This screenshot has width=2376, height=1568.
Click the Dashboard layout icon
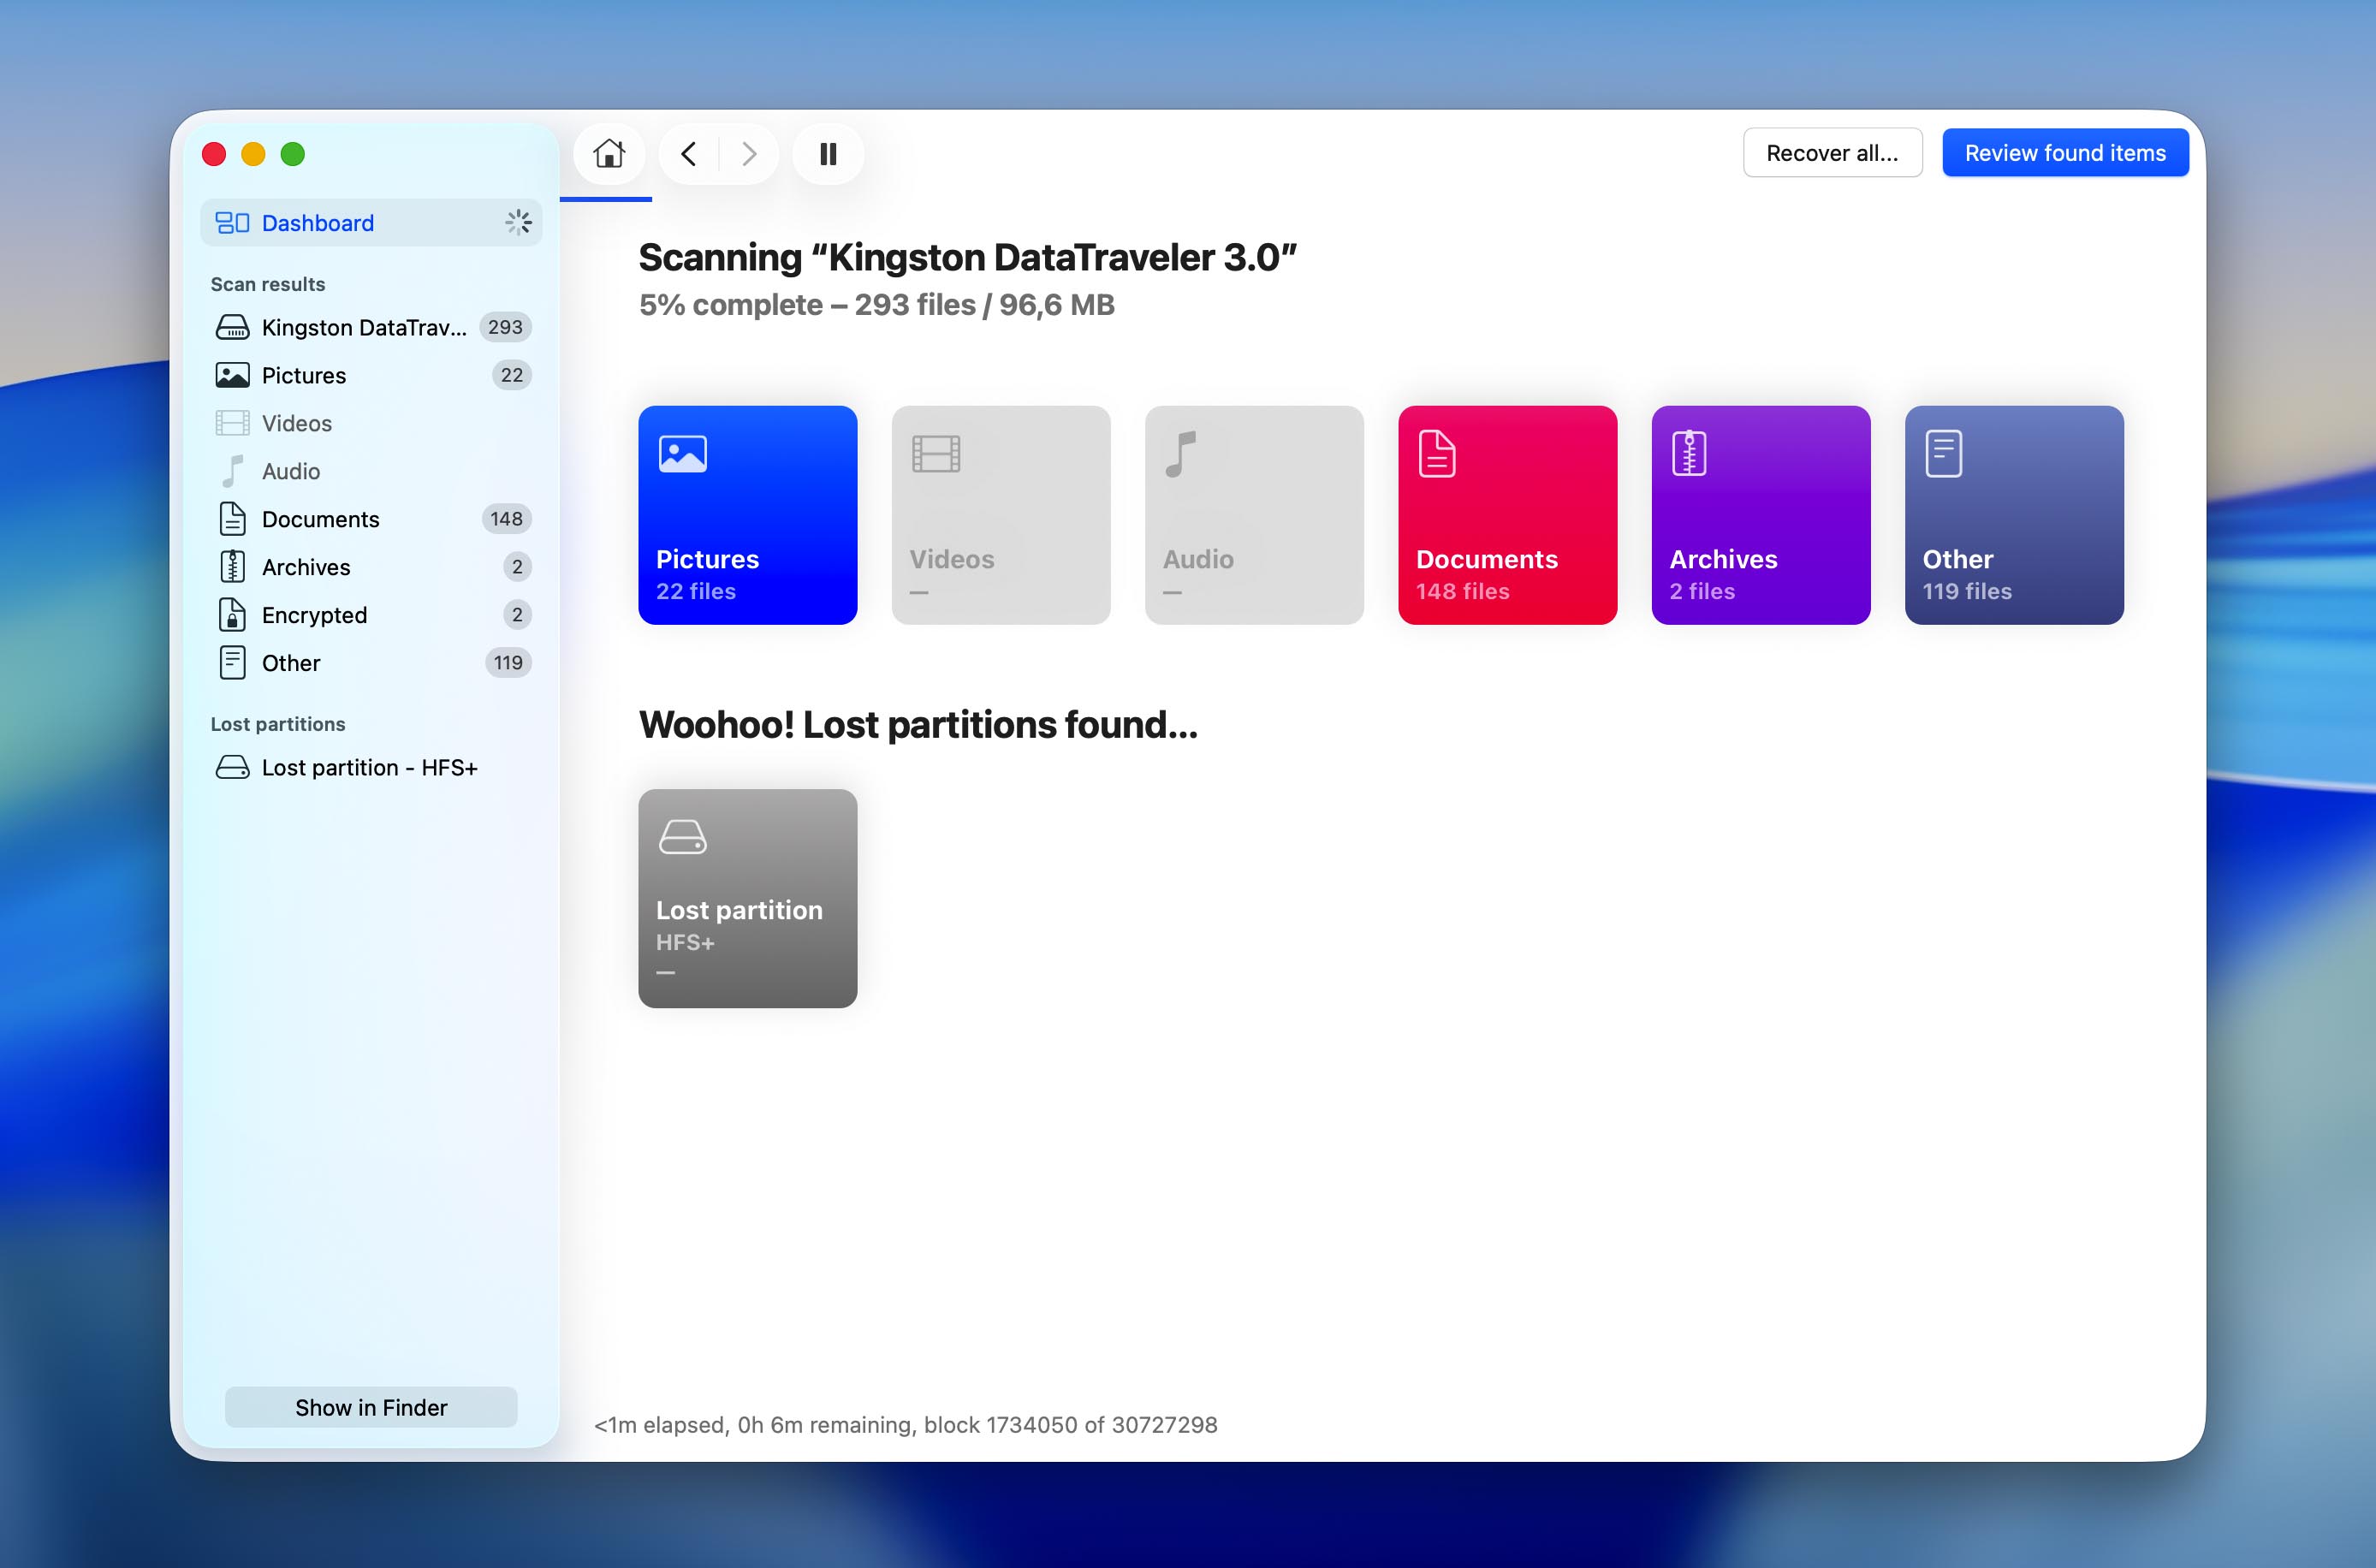tap(233, 223)
